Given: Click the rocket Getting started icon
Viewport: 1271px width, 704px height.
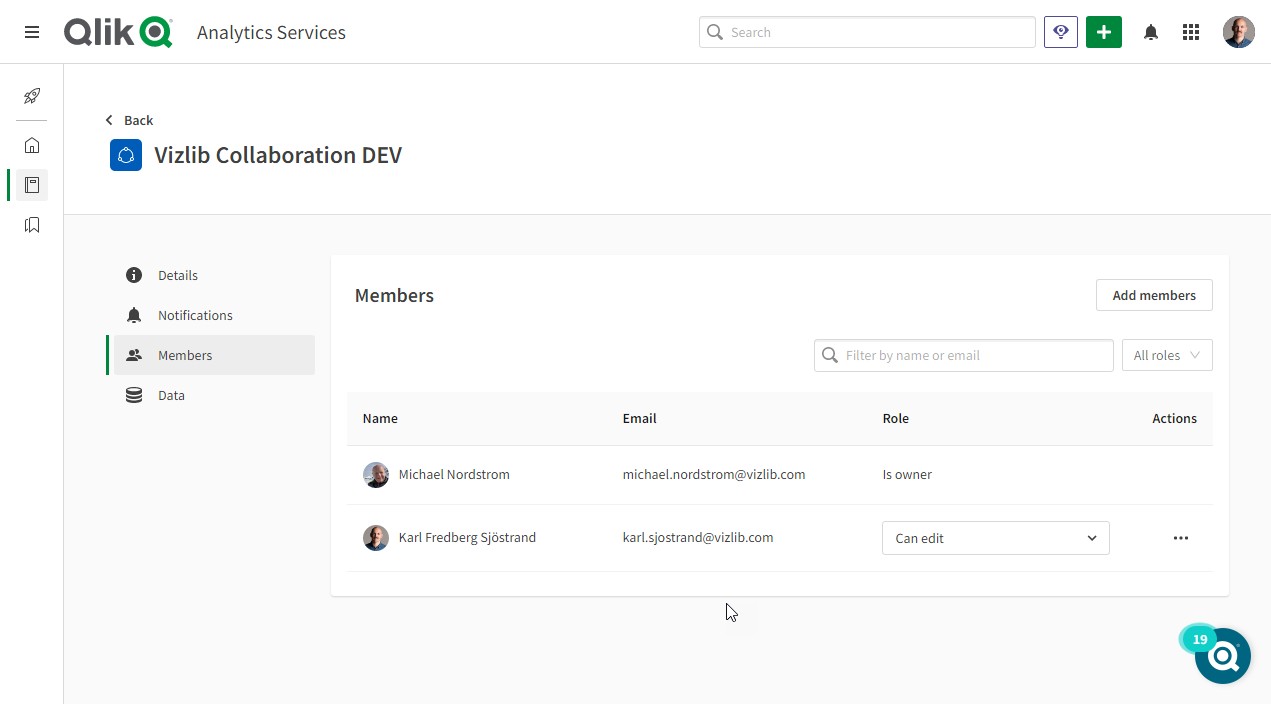Looking at the screenshot, I should (x=32, y=96).
